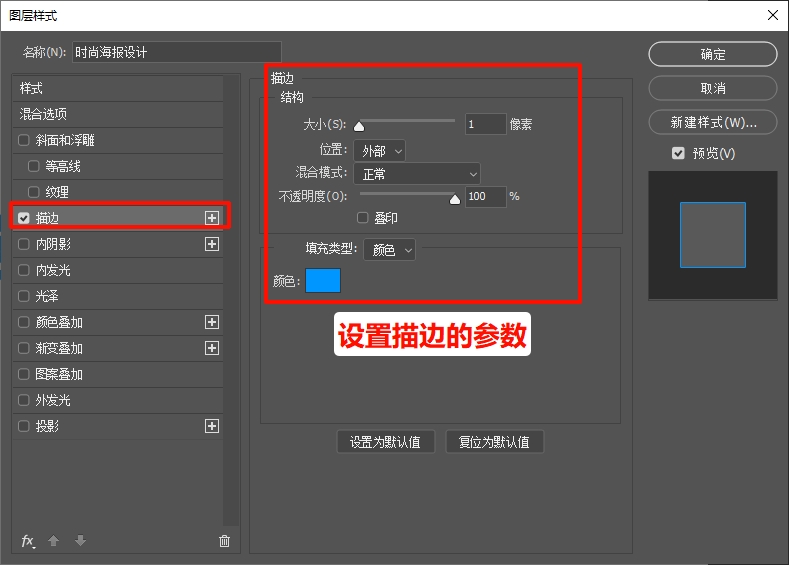Enable the 斜面和浮雕 checkbox
789x565 pixels.
tap(24, 140)
